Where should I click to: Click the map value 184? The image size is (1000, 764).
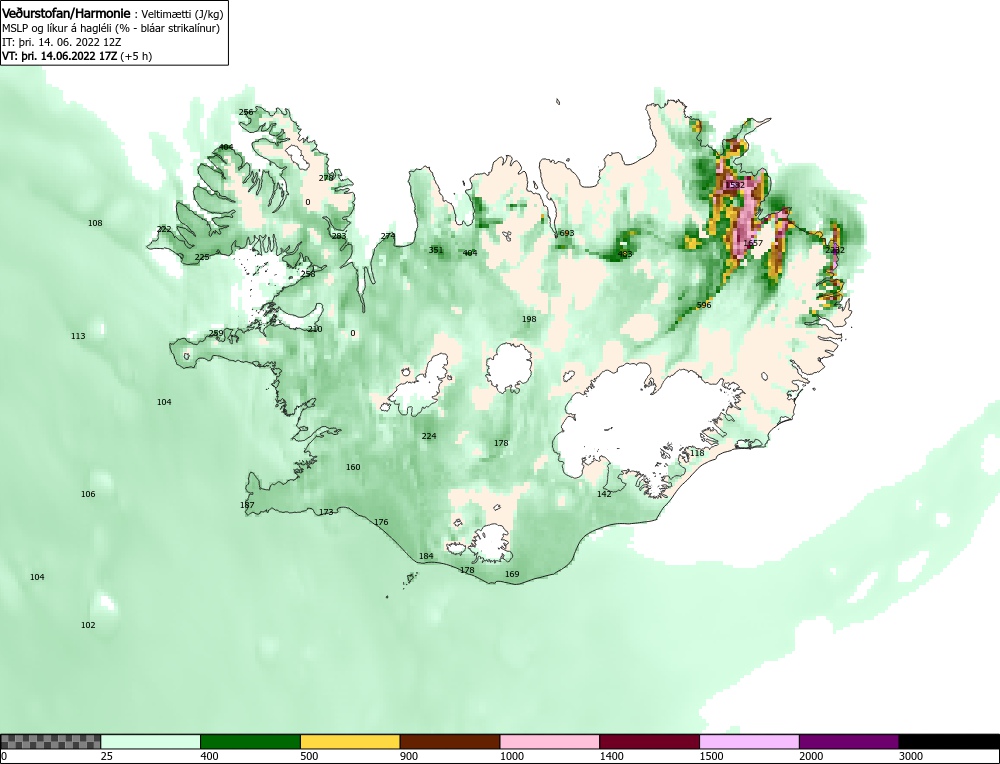[426, 555]
